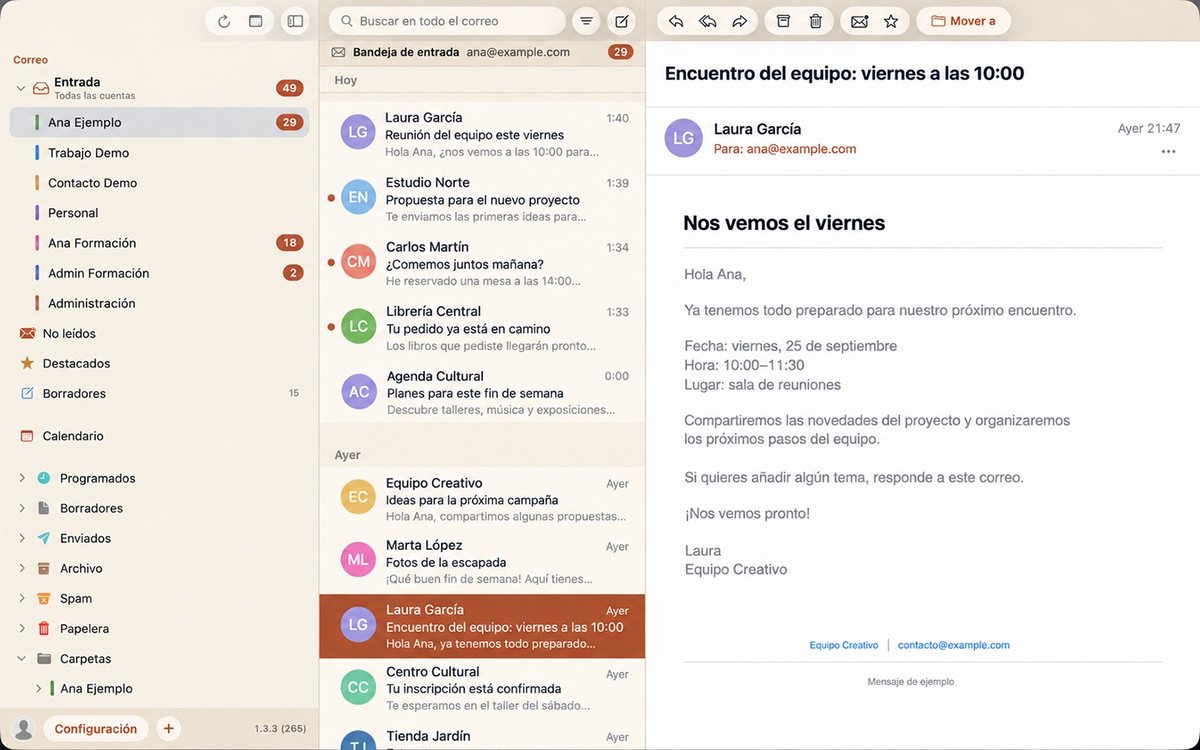Delete message with trash icon

pos(816,21)
